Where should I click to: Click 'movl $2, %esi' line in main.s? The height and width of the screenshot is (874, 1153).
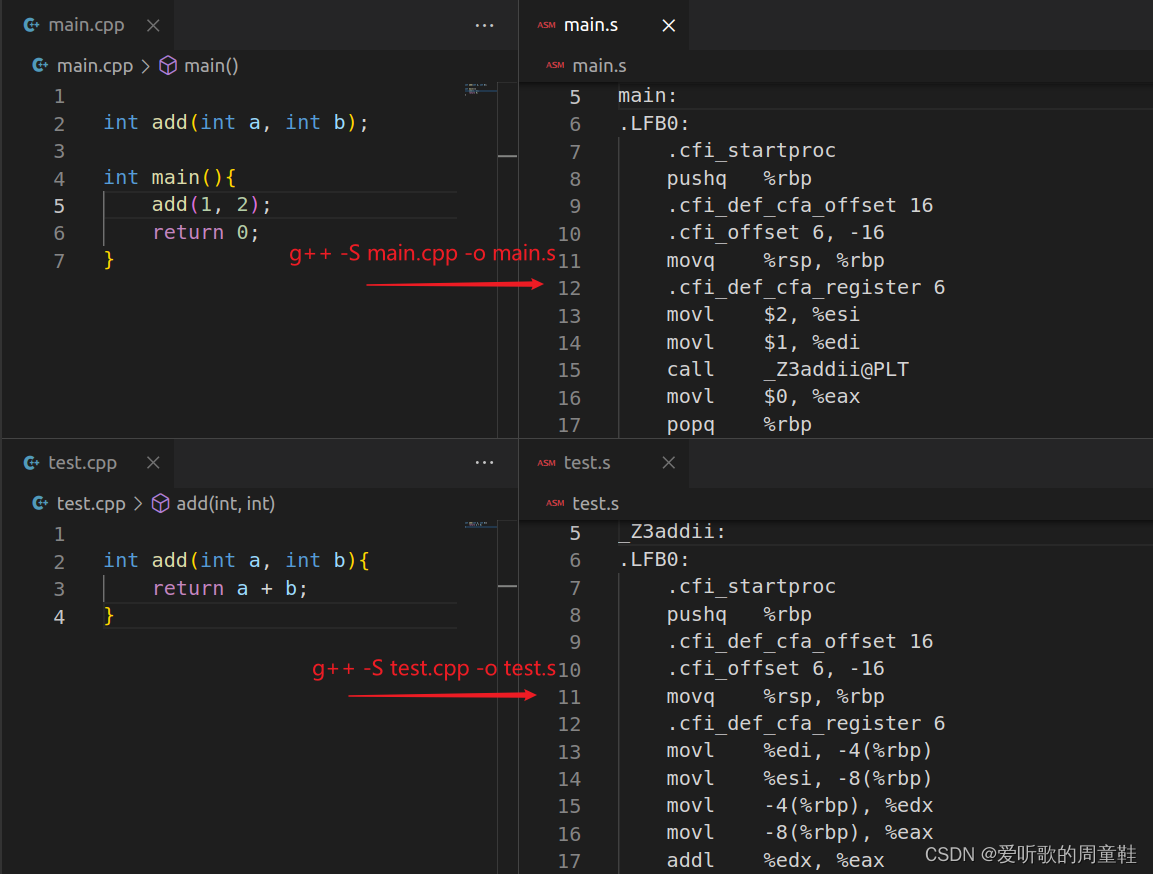[x=763, y=315]
